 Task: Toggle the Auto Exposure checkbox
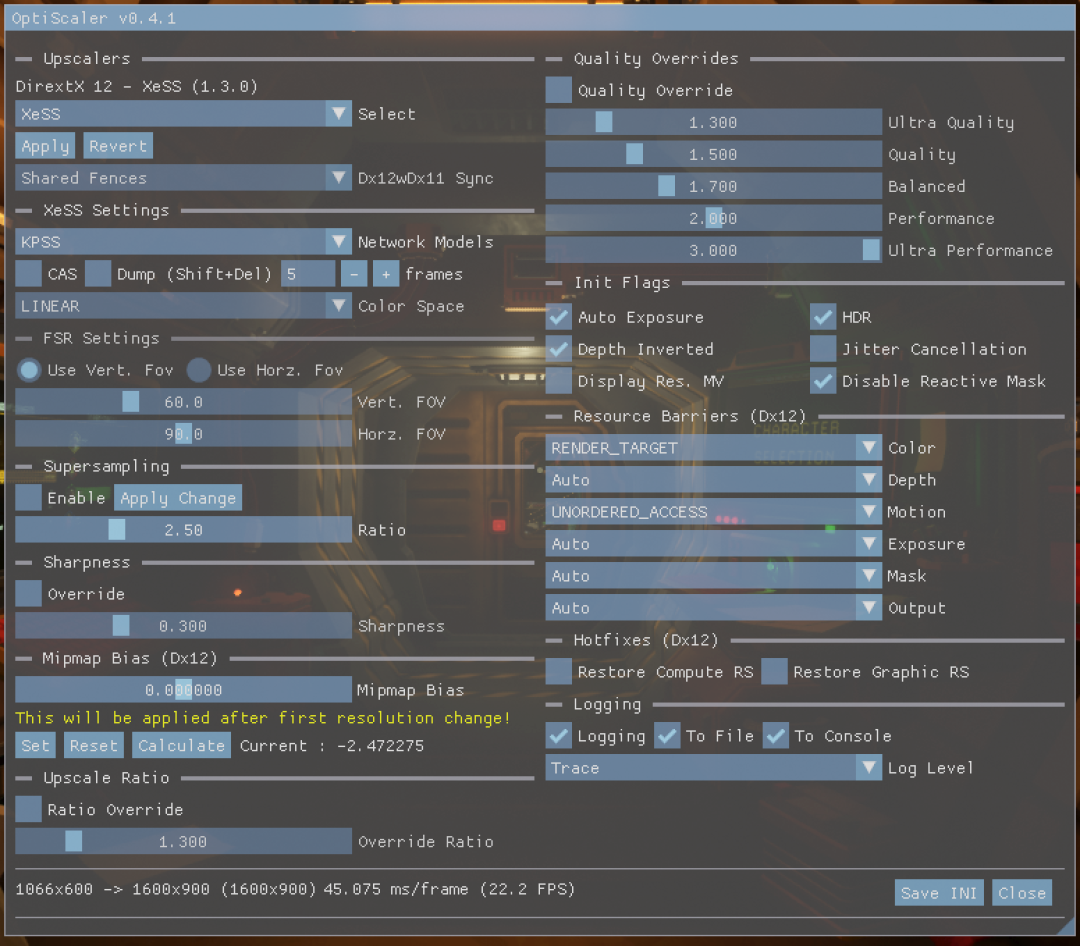[x=559, y=317]
